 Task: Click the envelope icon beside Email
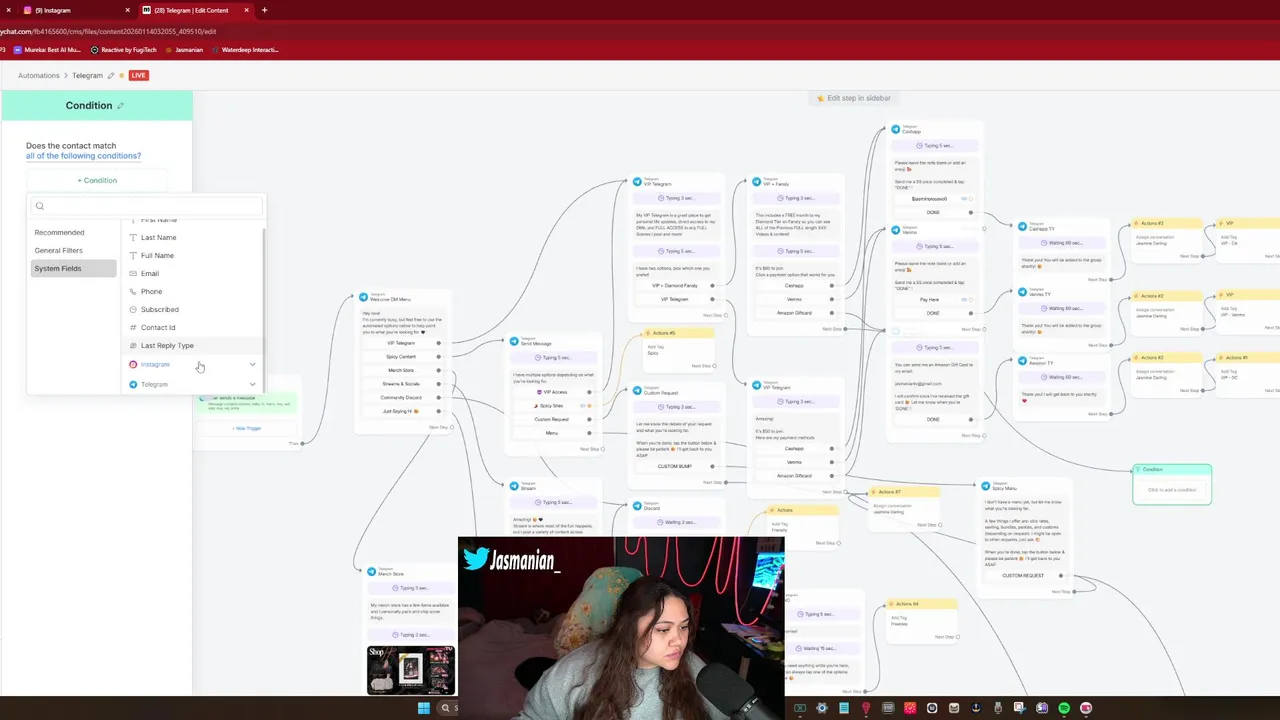(133, 274)
